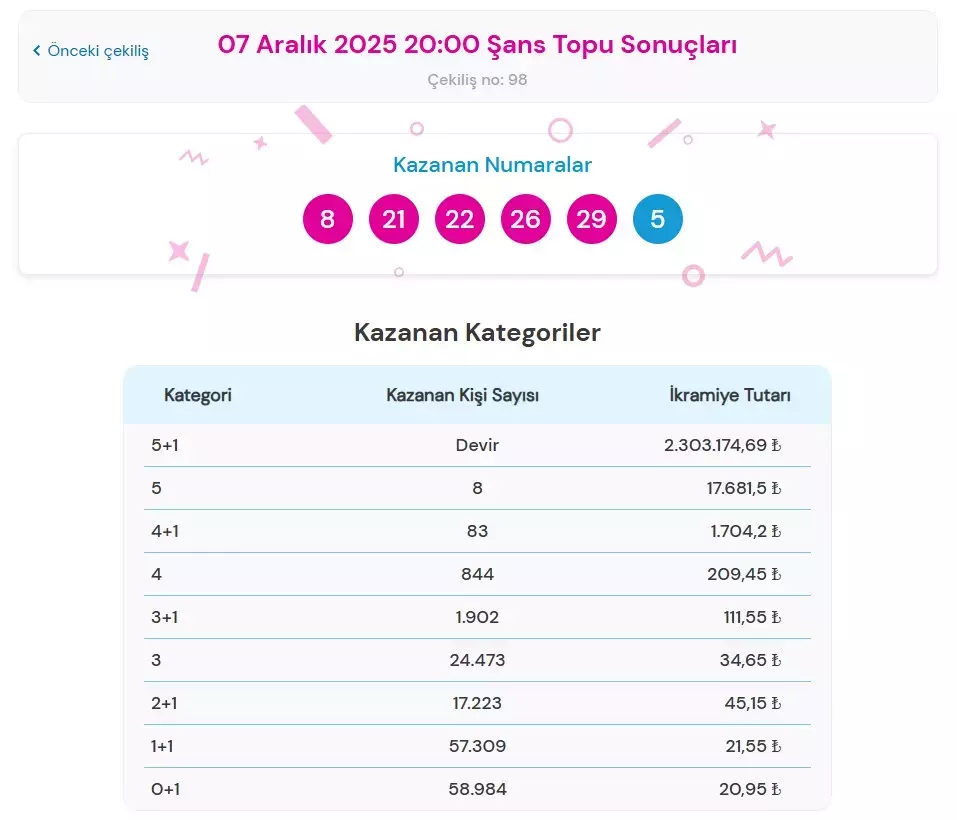Select the winning number ball 8
The height and width of the screenshot is (820, 957).
pos(327,219)
